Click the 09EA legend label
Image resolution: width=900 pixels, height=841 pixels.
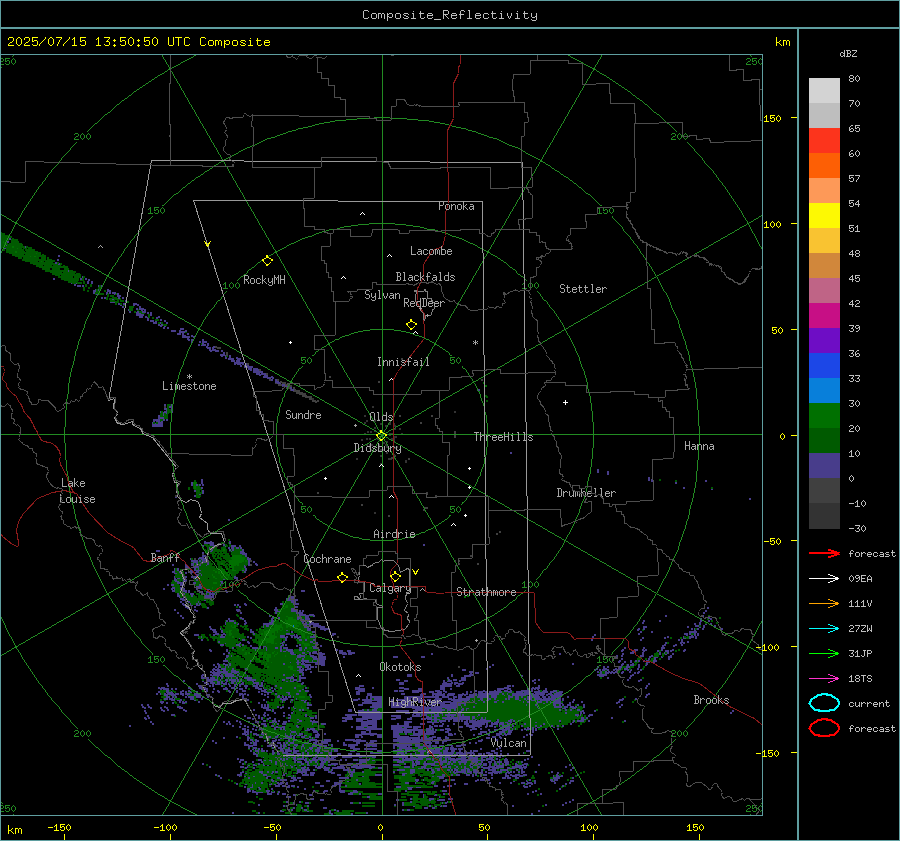click(860, 578)
